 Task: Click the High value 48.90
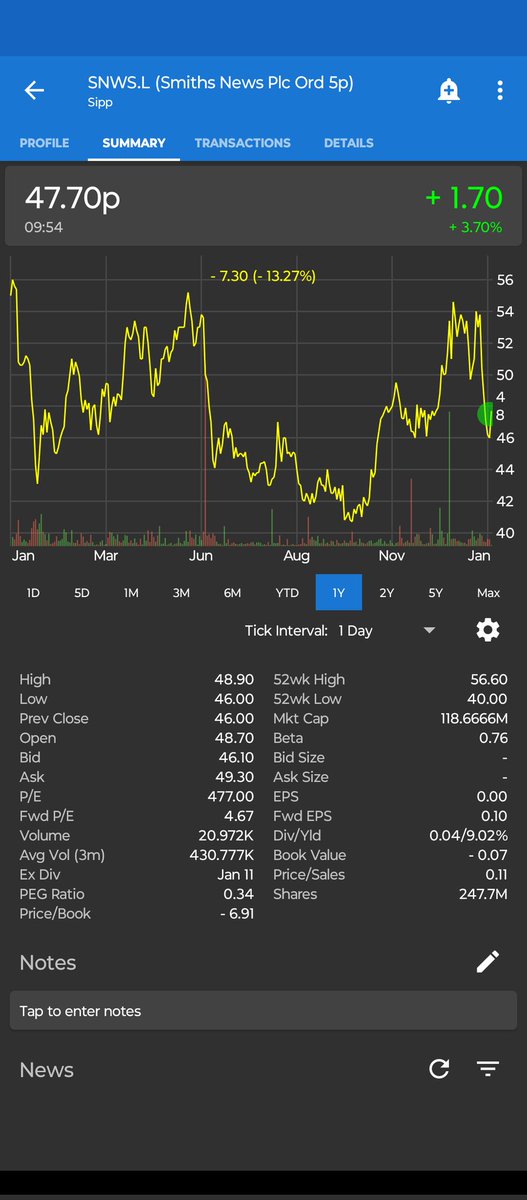click(x=235, y=679)
